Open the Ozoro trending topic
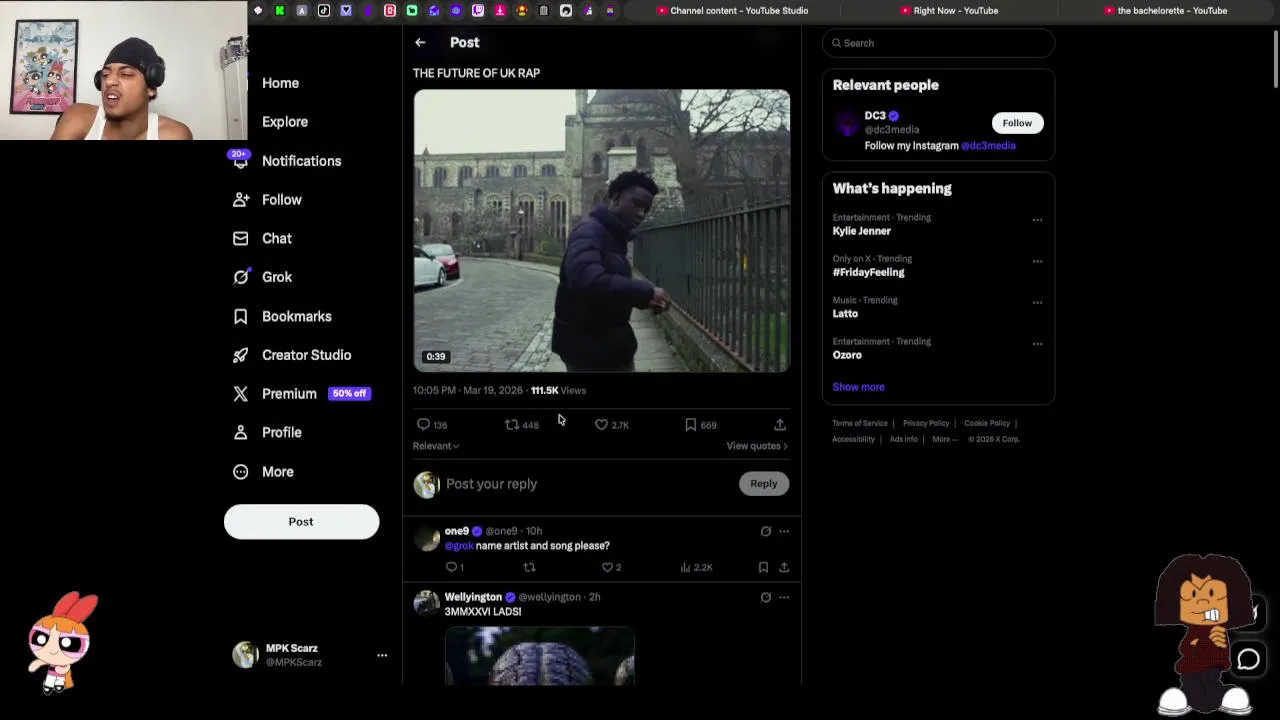 tap(847, 355)
